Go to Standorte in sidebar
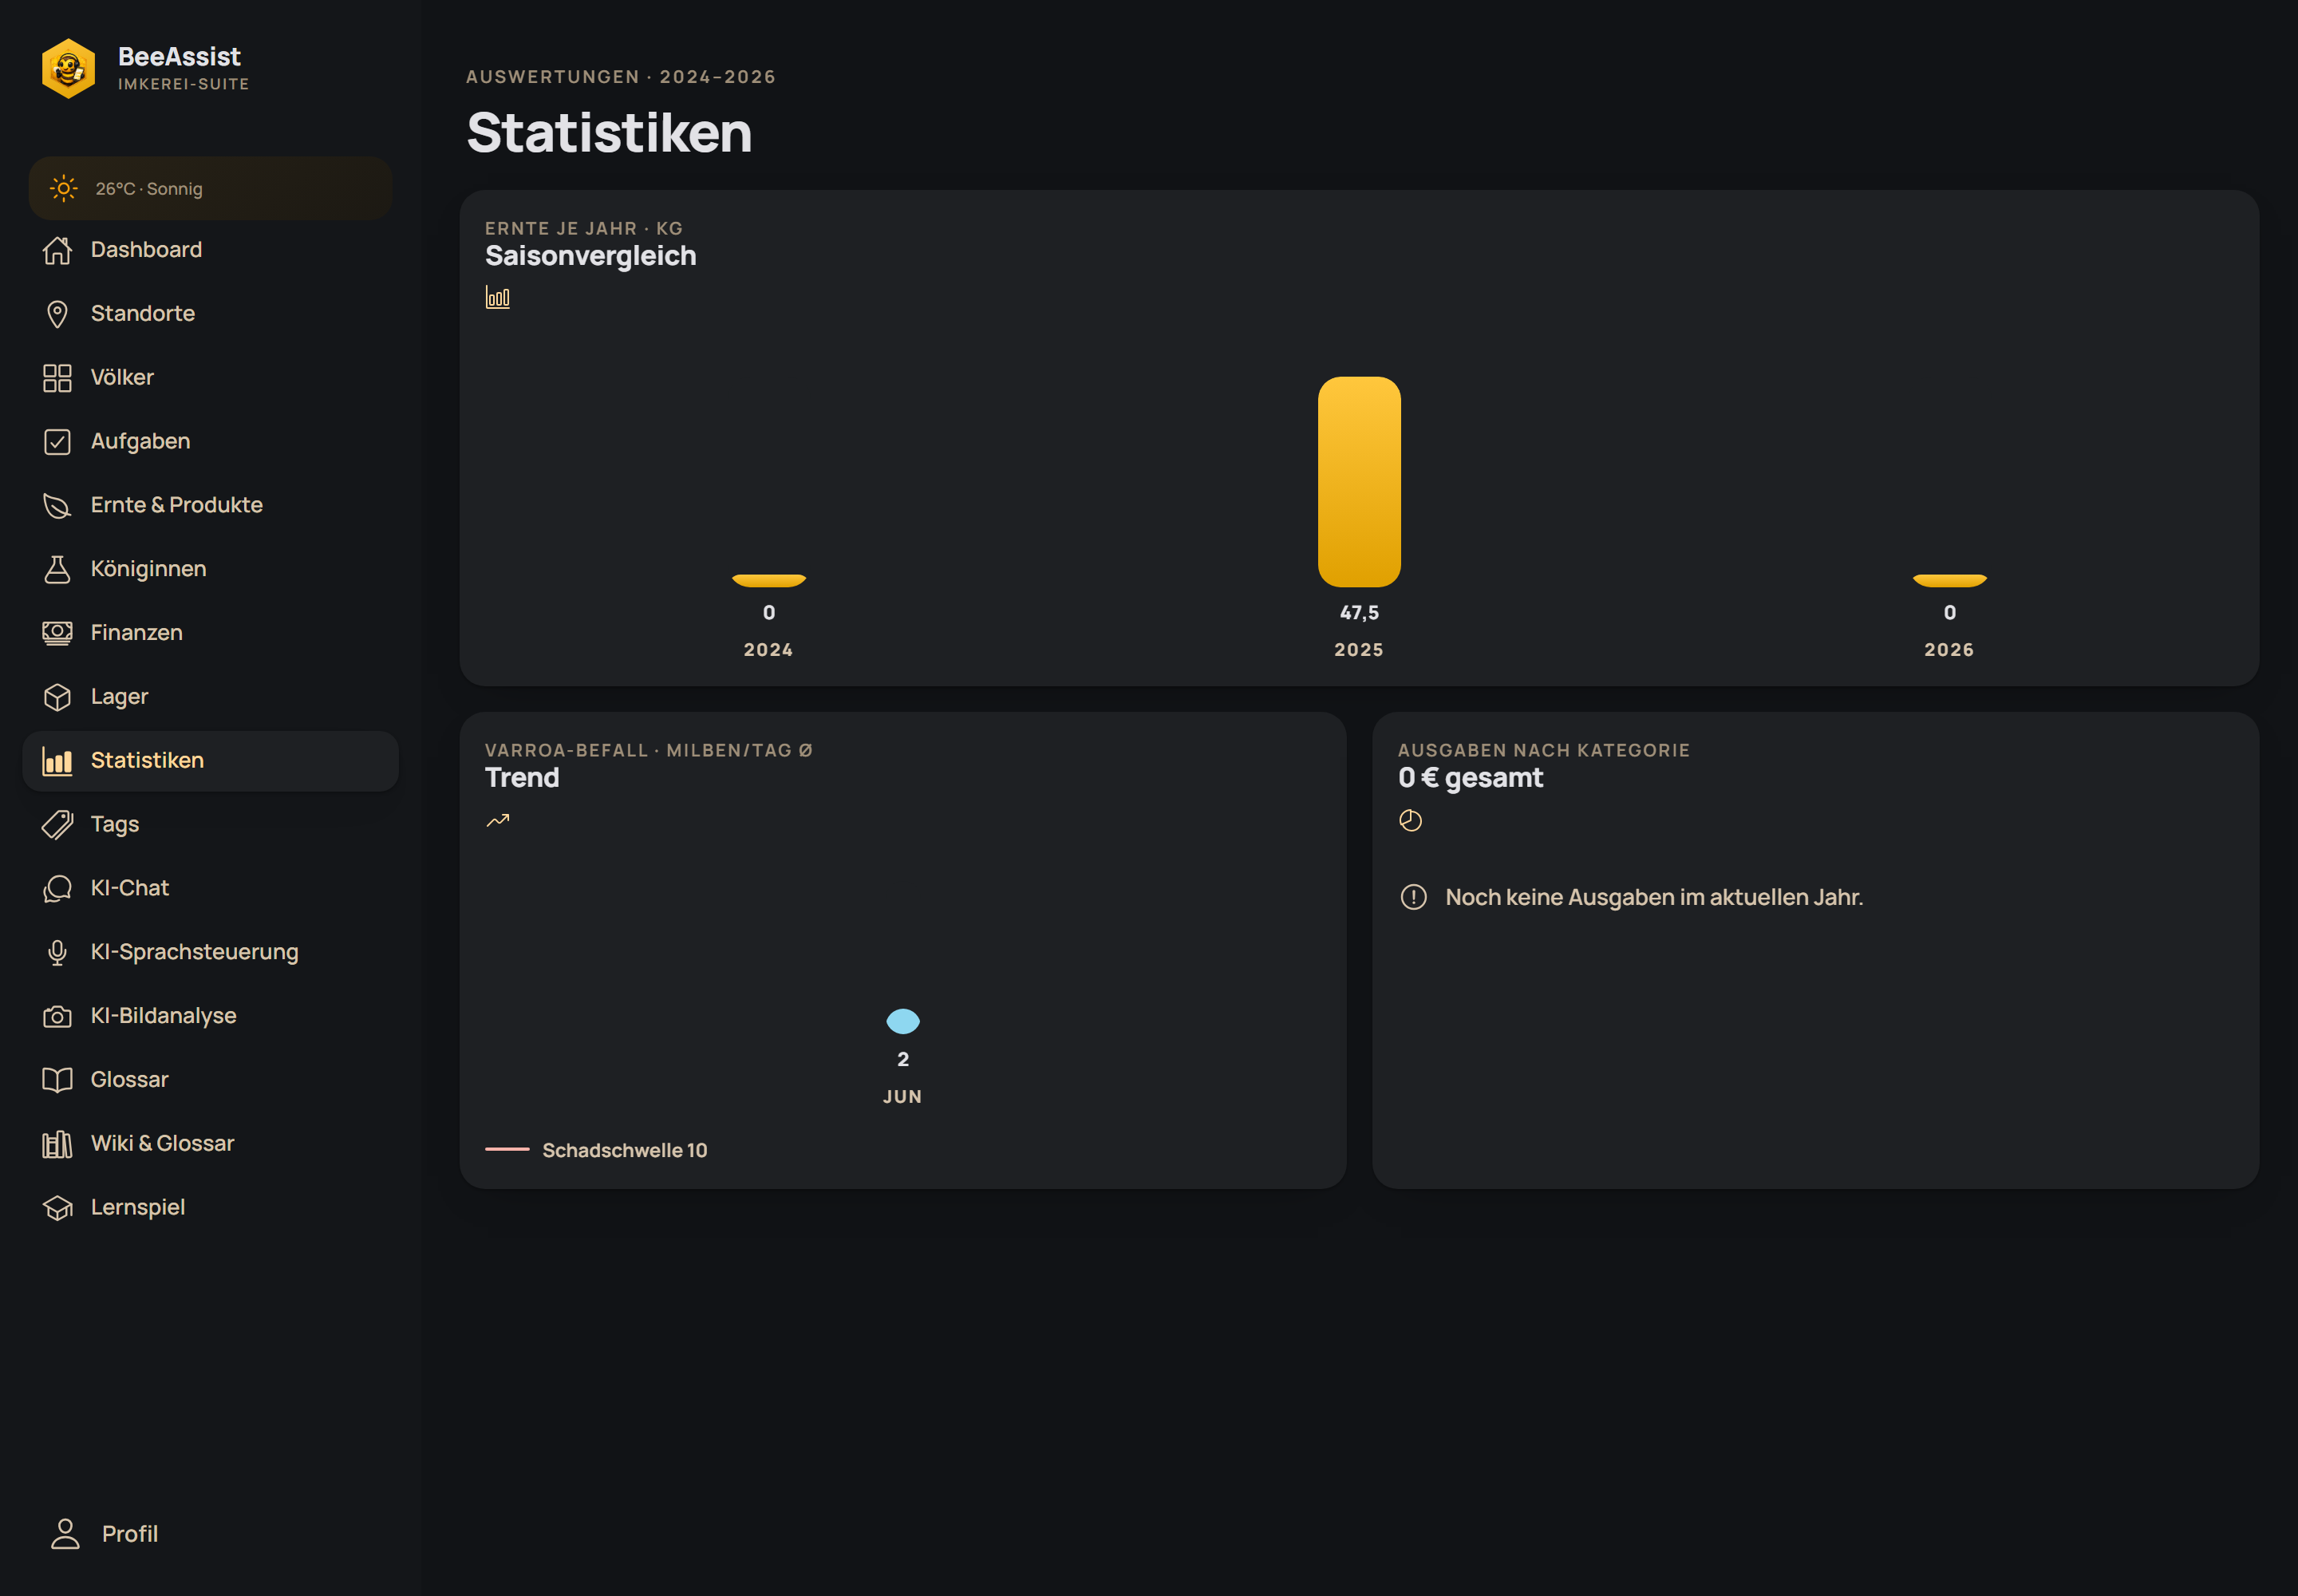Screen dimensions: 2298x1596 click(x=210, y=314)
